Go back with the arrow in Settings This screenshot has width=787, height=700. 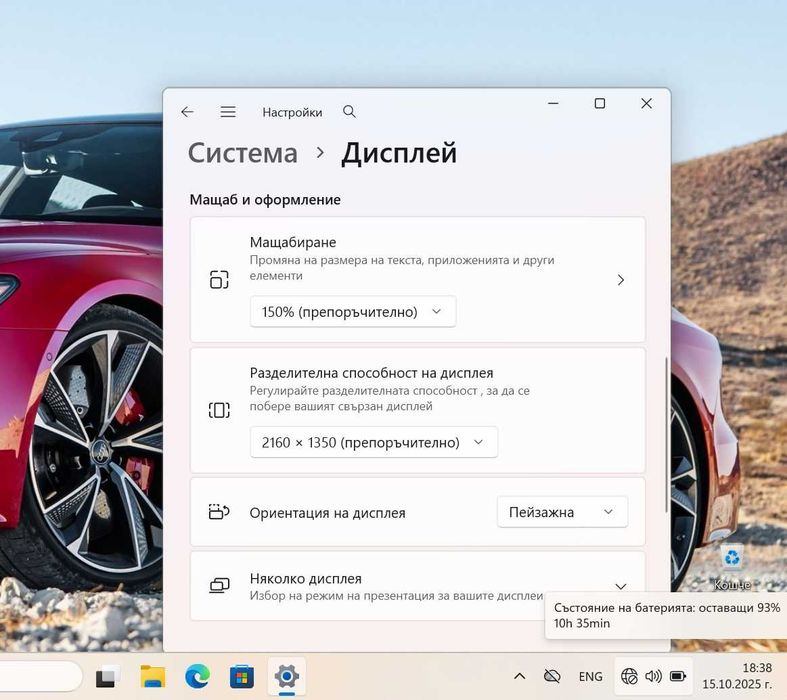point(187,112)
